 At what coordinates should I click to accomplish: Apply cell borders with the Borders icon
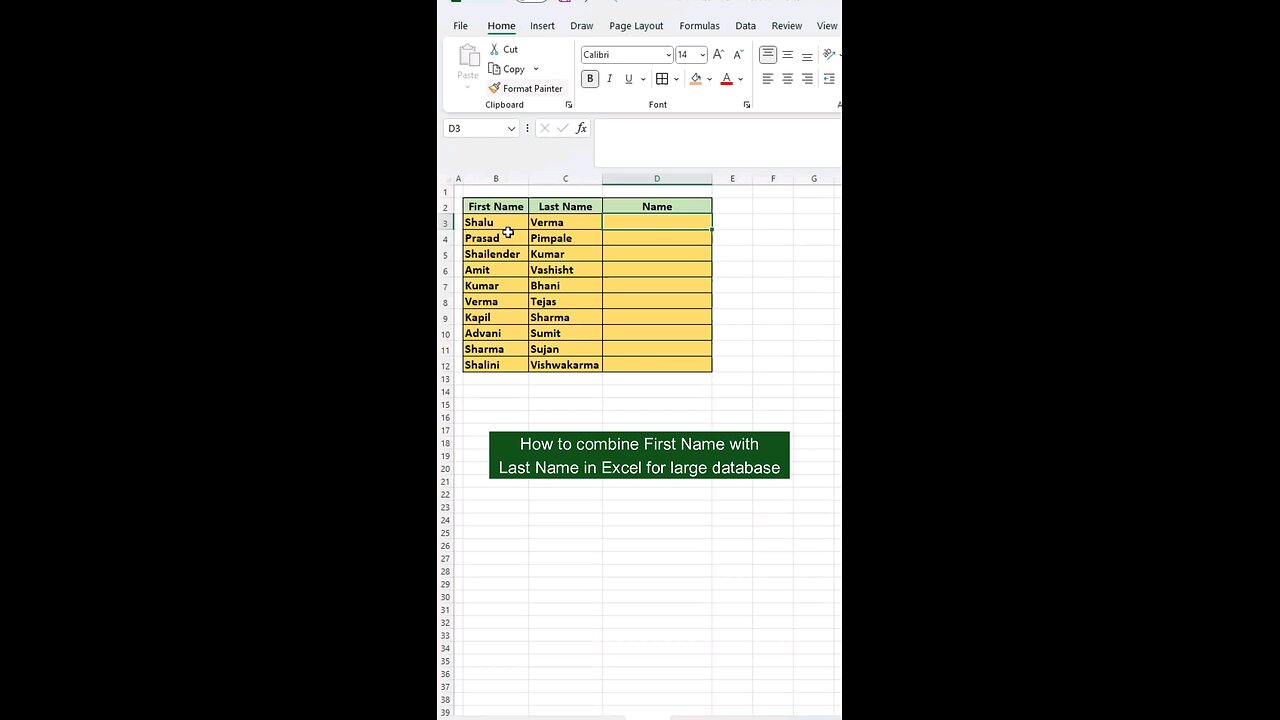[x=662, y=79]
